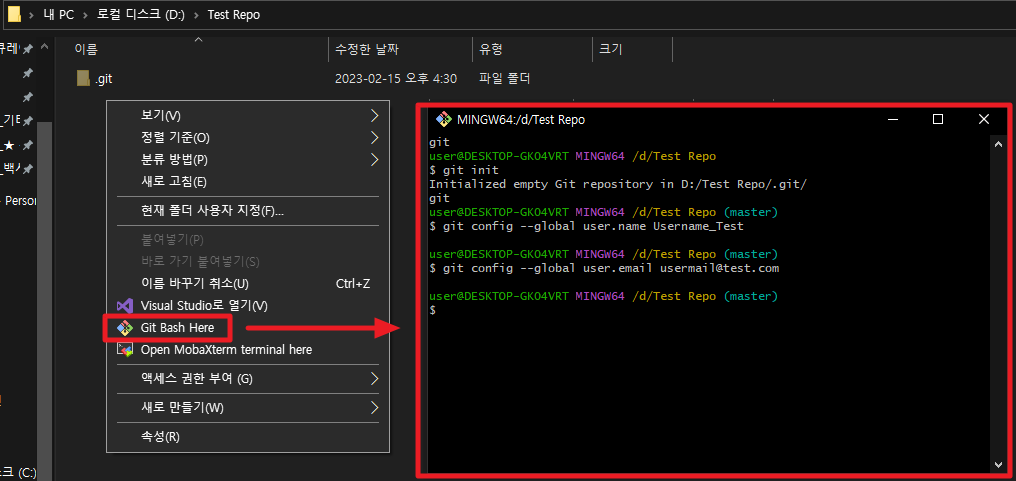Expand 액세스 권한 부여 (G) submenu

pos(247,378)
